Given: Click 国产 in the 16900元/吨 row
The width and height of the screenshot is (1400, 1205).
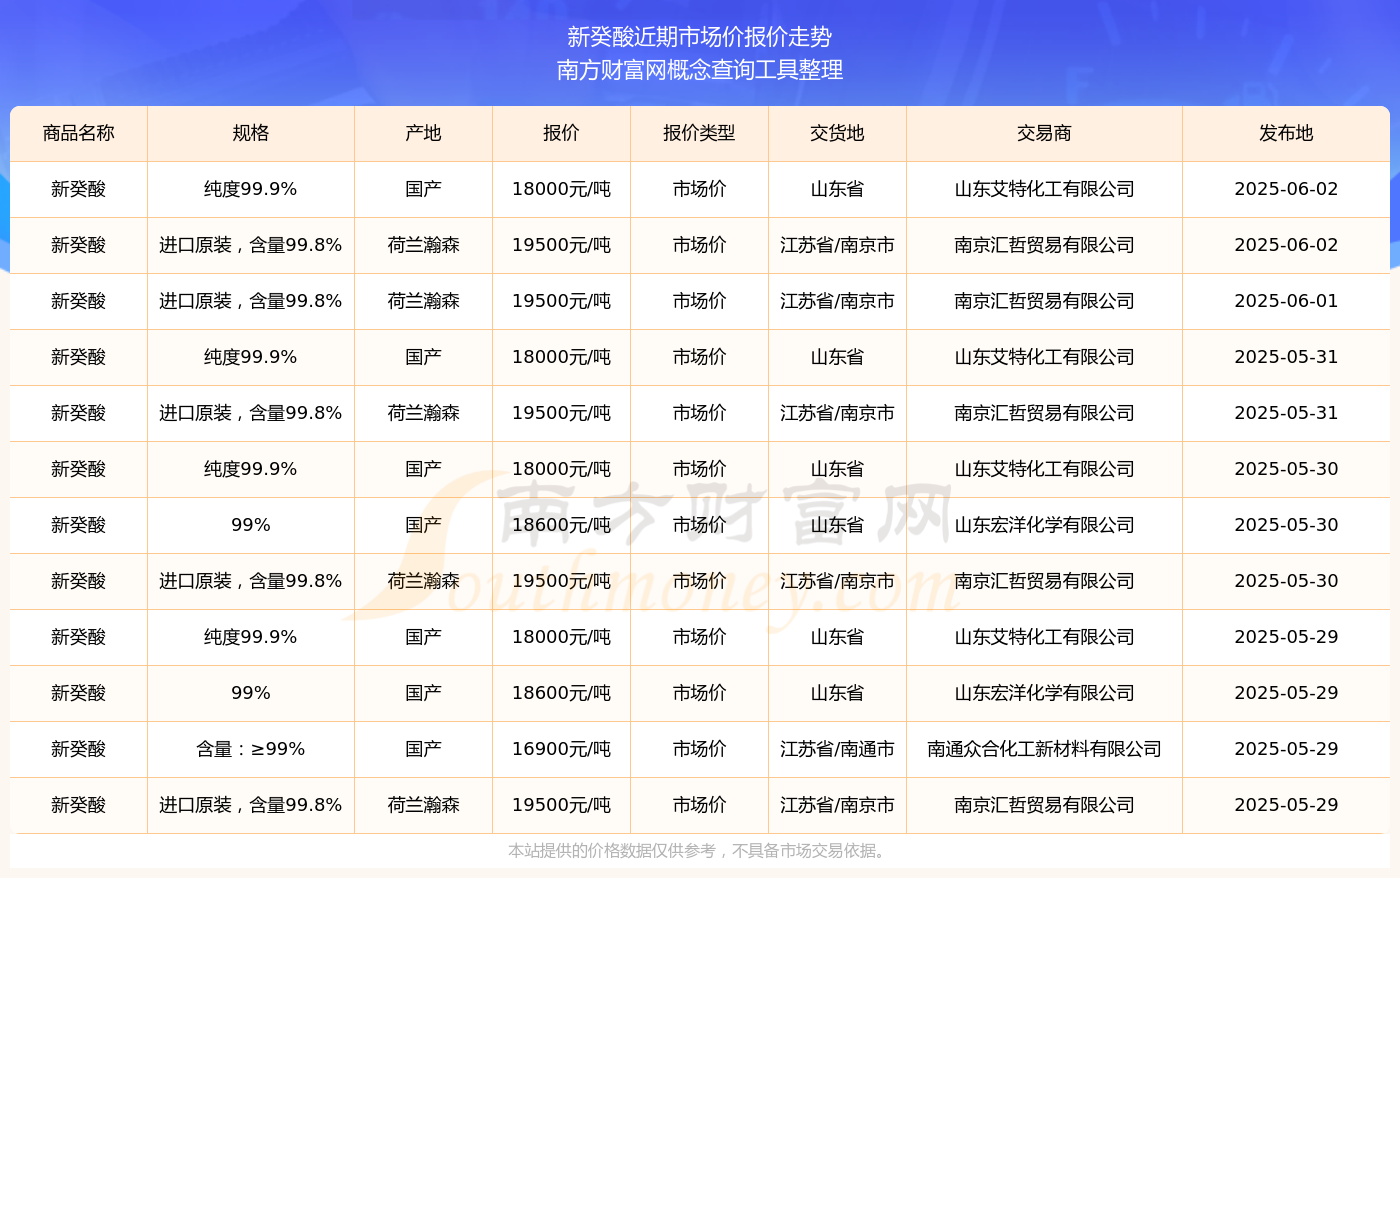Looking at the screenshot, I should pyautogui.click(x=424, y=750).
